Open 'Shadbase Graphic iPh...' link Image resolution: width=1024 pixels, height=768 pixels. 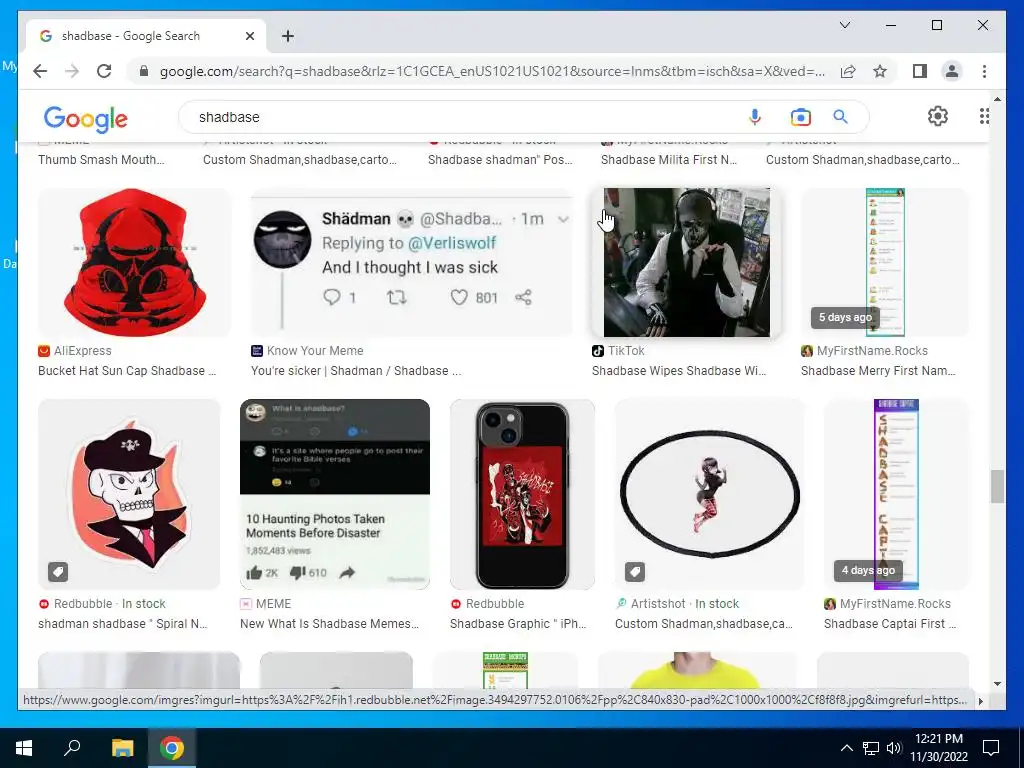[x=518, y=624]
